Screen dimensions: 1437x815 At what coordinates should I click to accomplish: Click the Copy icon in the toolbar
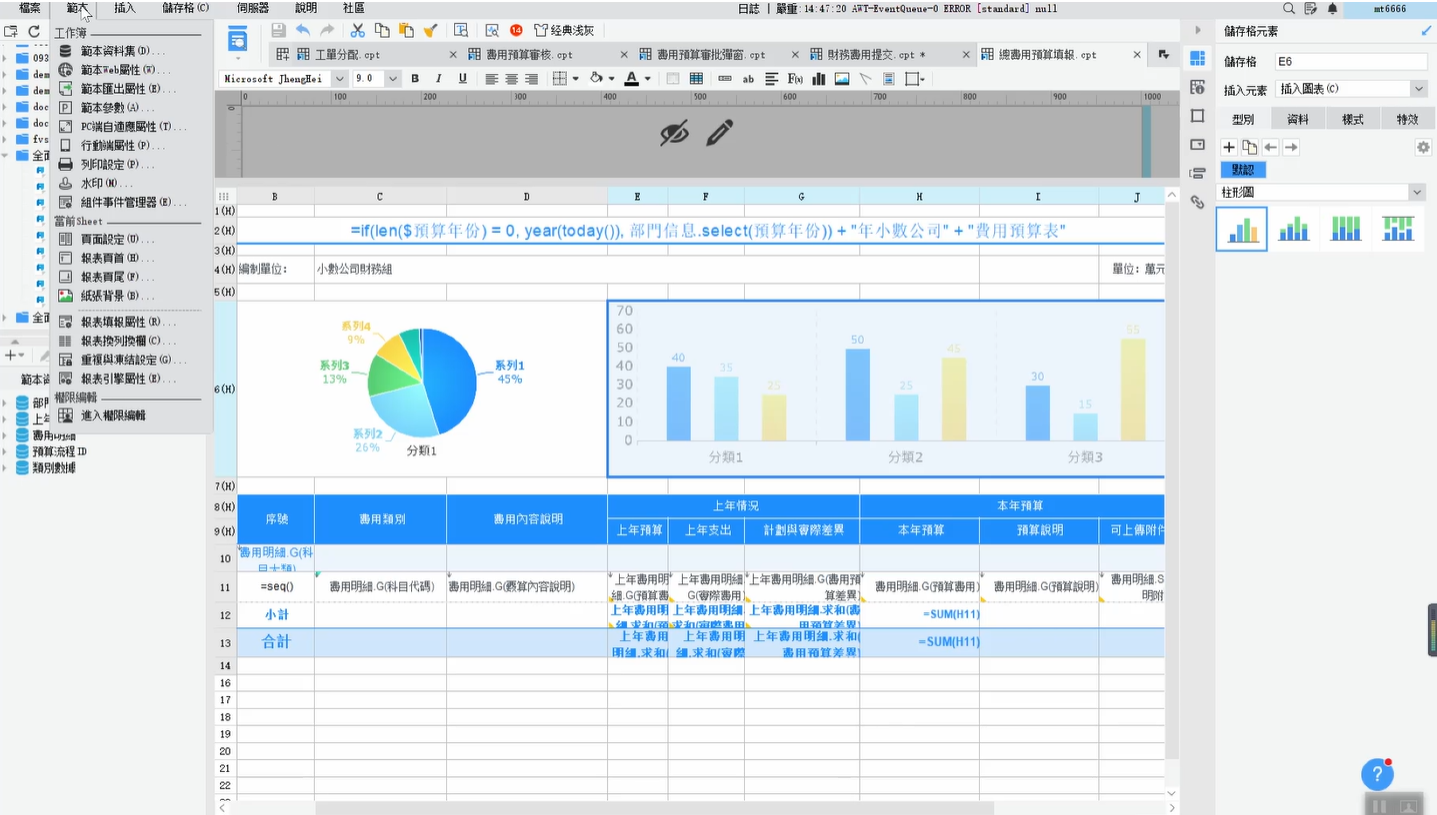point(382,30)
